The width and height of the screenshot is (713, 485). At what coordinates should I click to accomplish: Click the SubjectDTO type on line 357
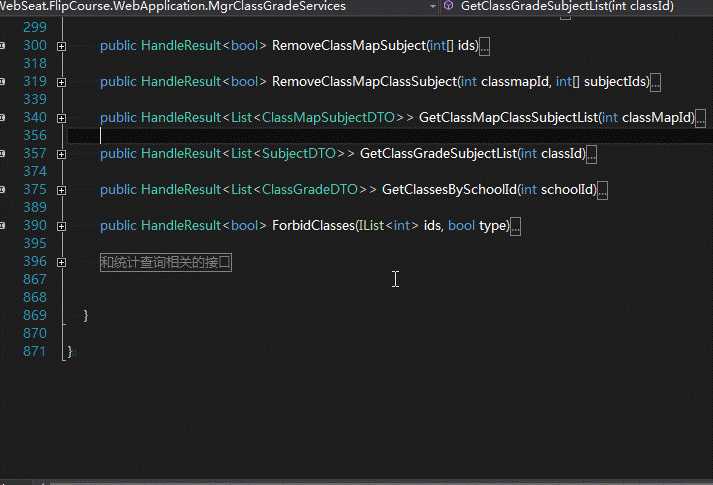coord(299,153)
